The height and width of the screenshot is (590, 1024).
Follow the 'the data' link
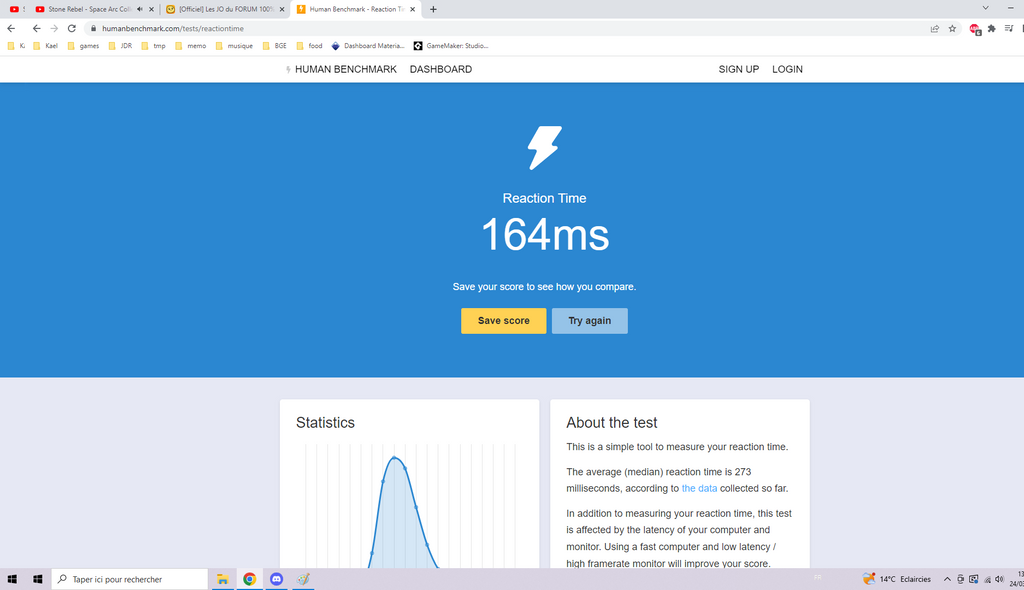pos(699,488)
